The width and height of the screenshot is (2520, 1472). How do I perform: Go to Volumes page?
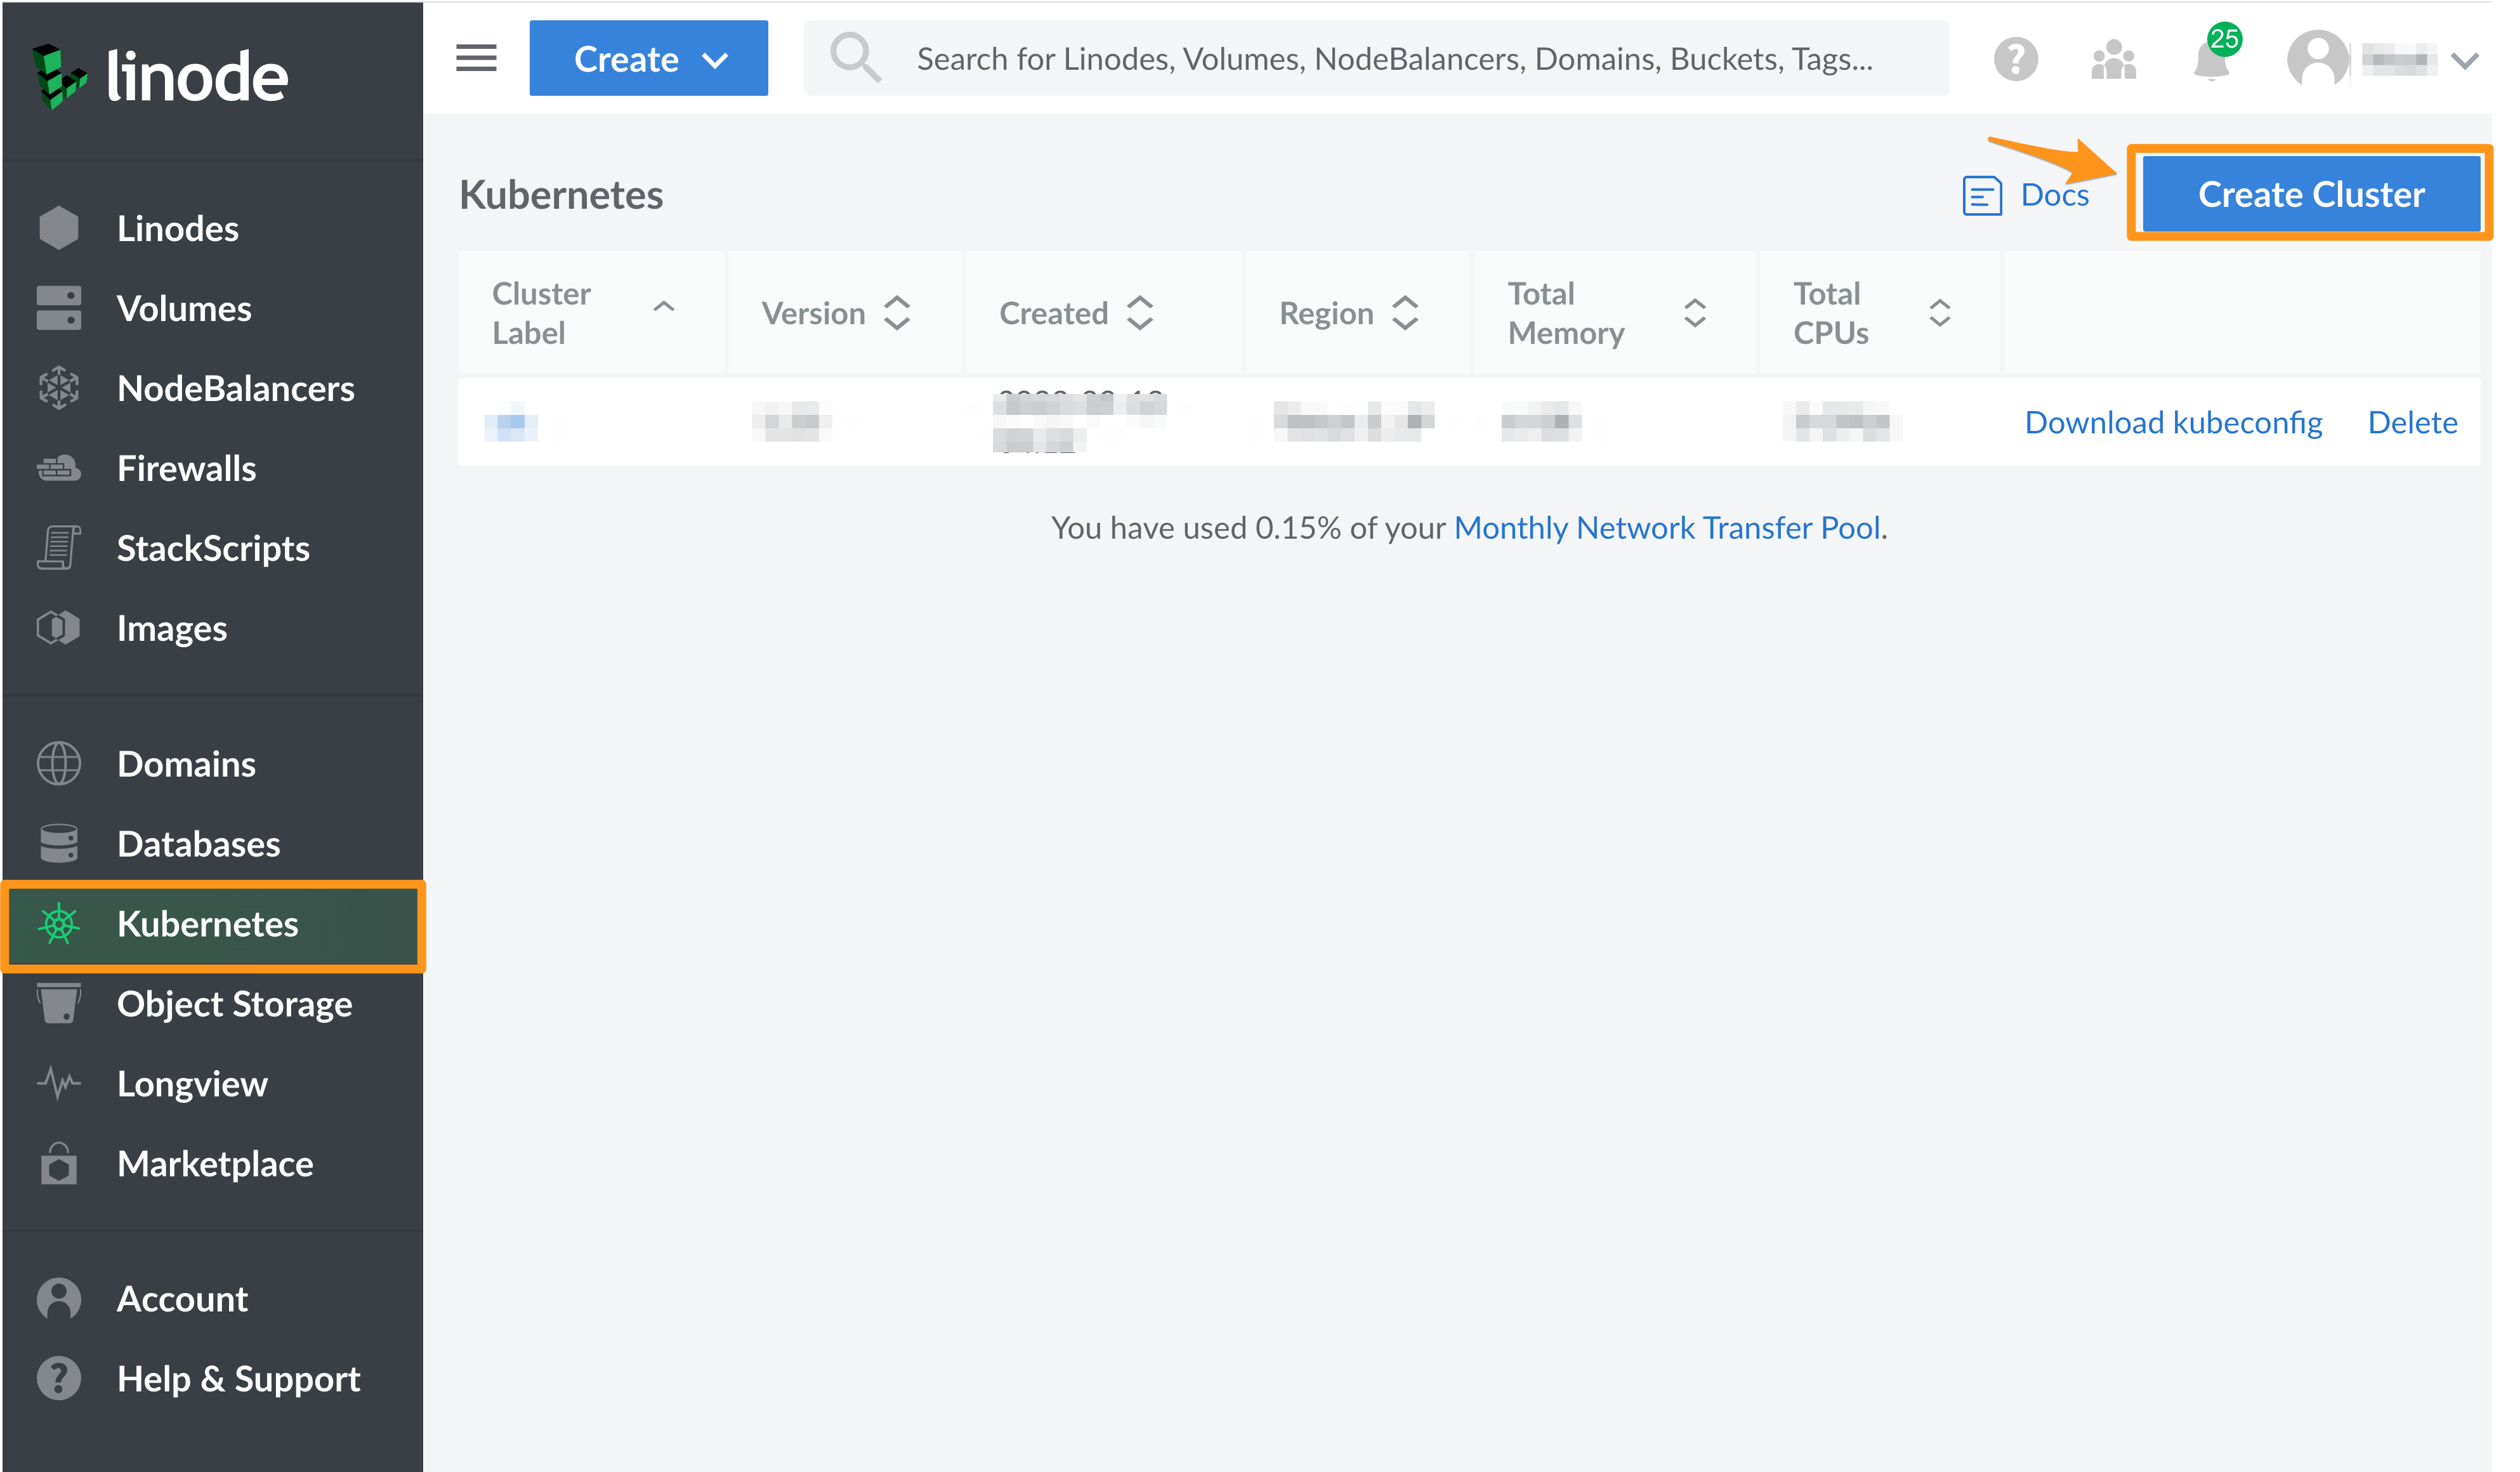[184, 309]
